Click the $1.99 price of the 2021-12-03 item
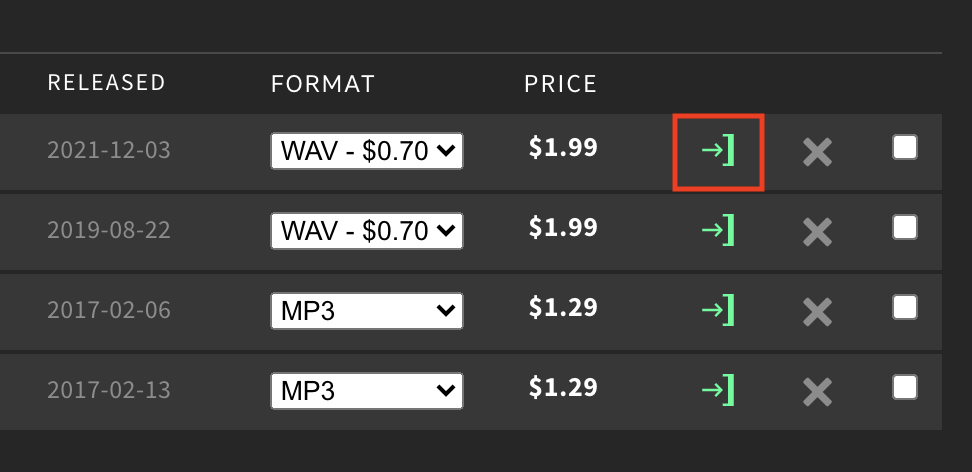Screen dimensions: 972x472 pyautogui.click(x=563, y=148)
